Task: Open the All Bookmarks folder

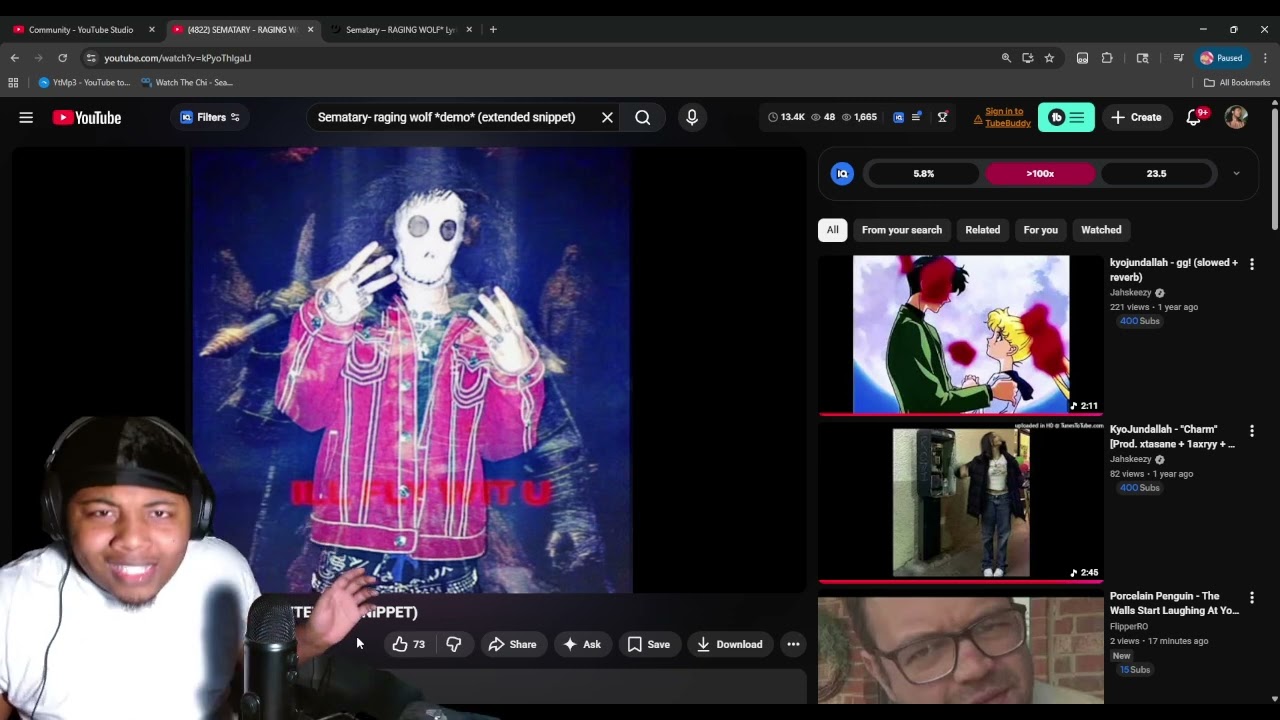Action: click(1237, 82)
